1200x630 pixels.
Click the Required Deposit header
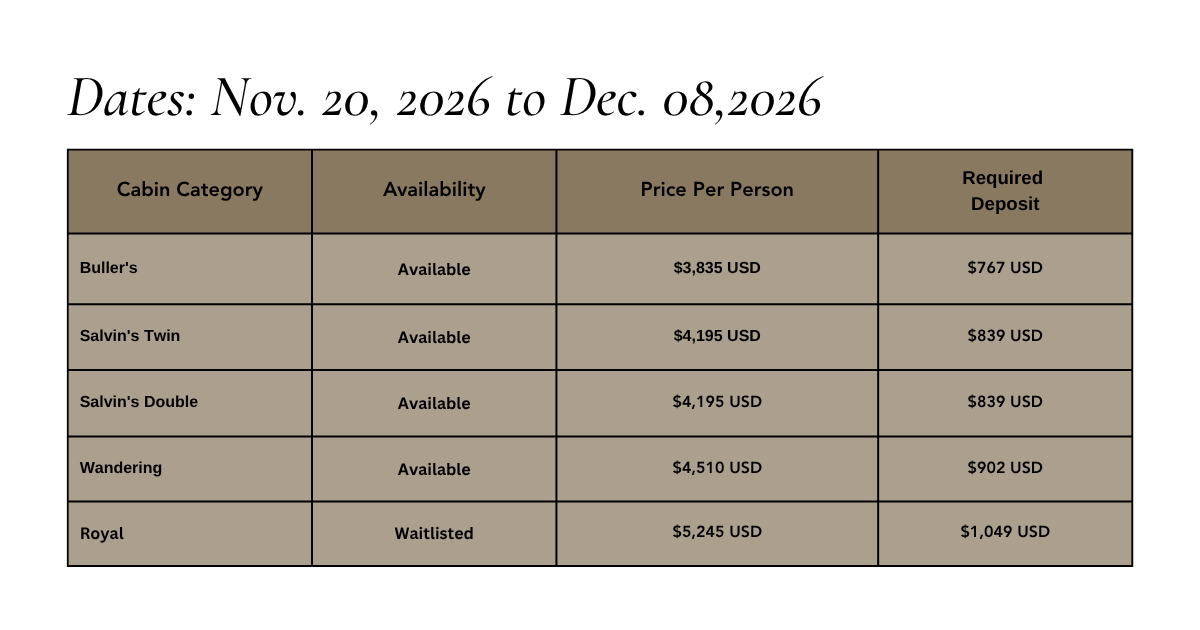coord(1005,190)
